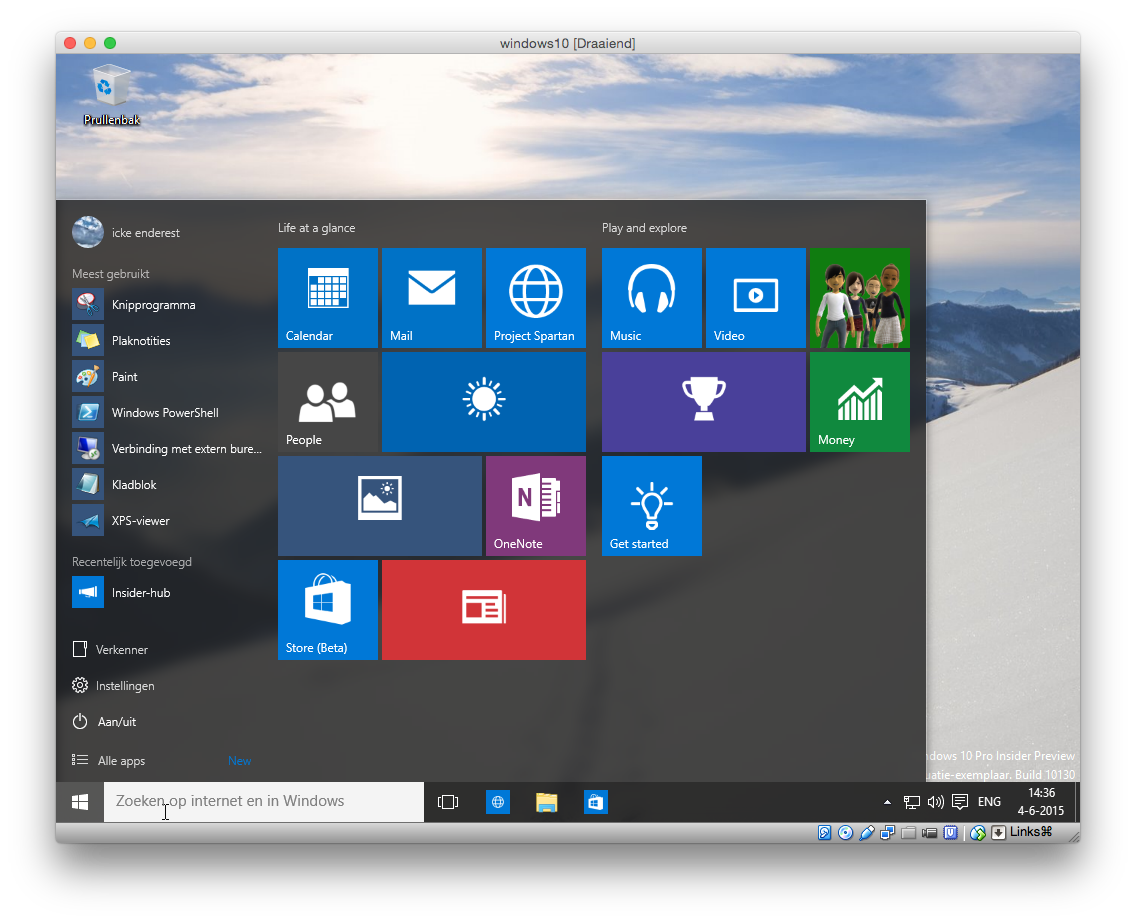Open the Money tile
Screen dimensions: 1136x923
tap(860, 401)
